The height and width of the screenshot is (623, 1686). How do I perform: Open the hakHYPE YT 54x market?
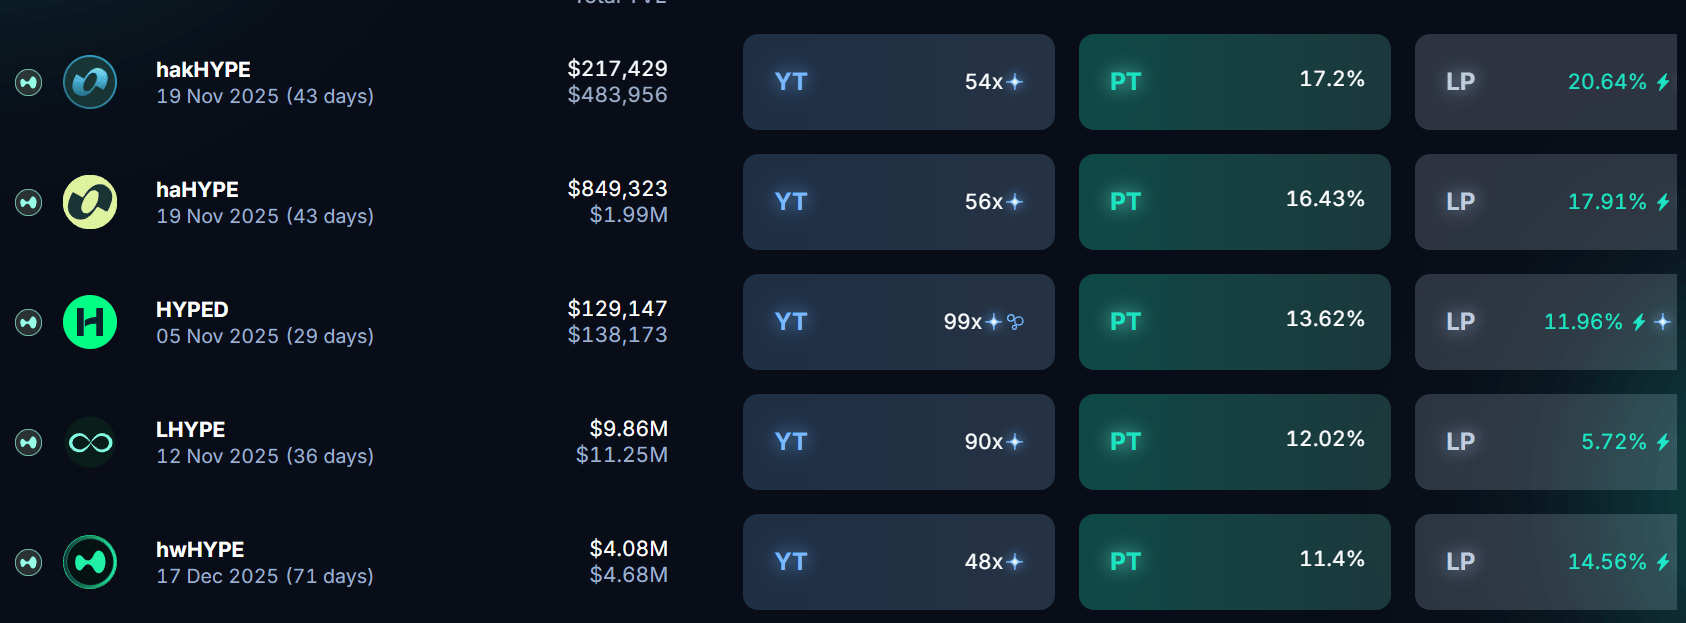(x=898, y=82)
